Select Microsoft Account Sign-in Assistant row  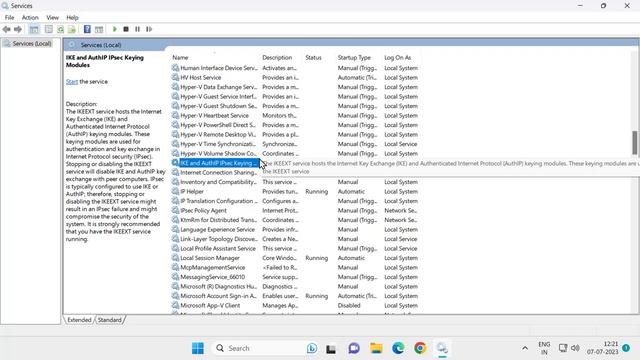click(296, 296)
